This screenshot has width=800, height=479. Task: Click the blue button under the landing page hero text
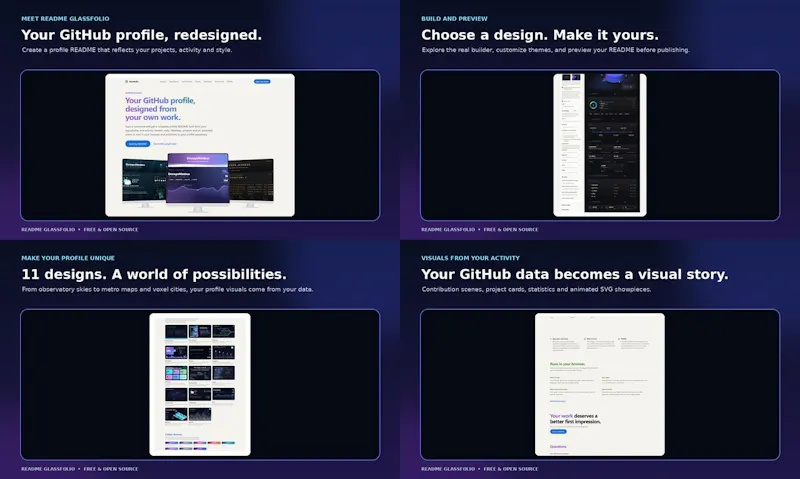click(138, 144)
